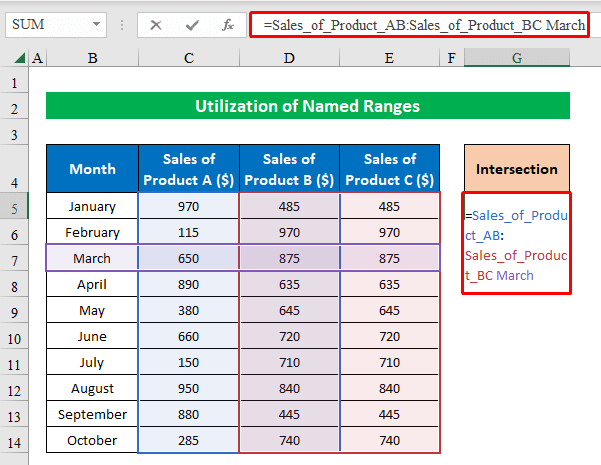This screenshot has width=601, height=465.
Task: Click the Intersection header cell
Action: coord(517,169)
